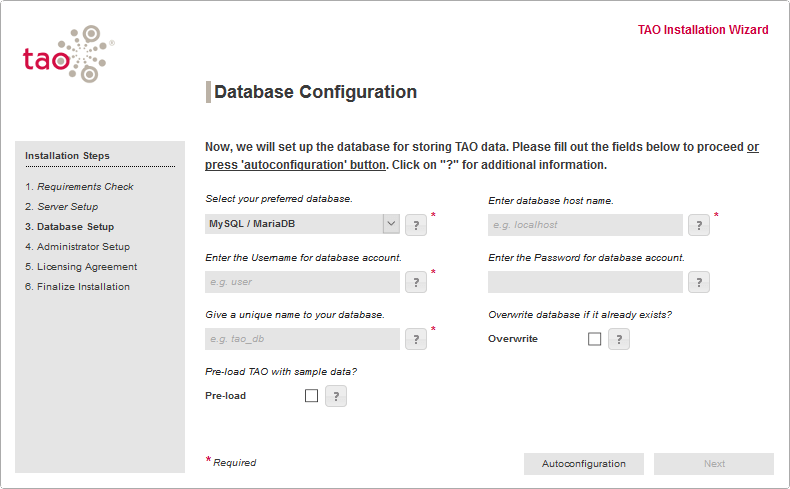
Task: Enable the Overwrite database checkbox
Action: pos(595,339)
